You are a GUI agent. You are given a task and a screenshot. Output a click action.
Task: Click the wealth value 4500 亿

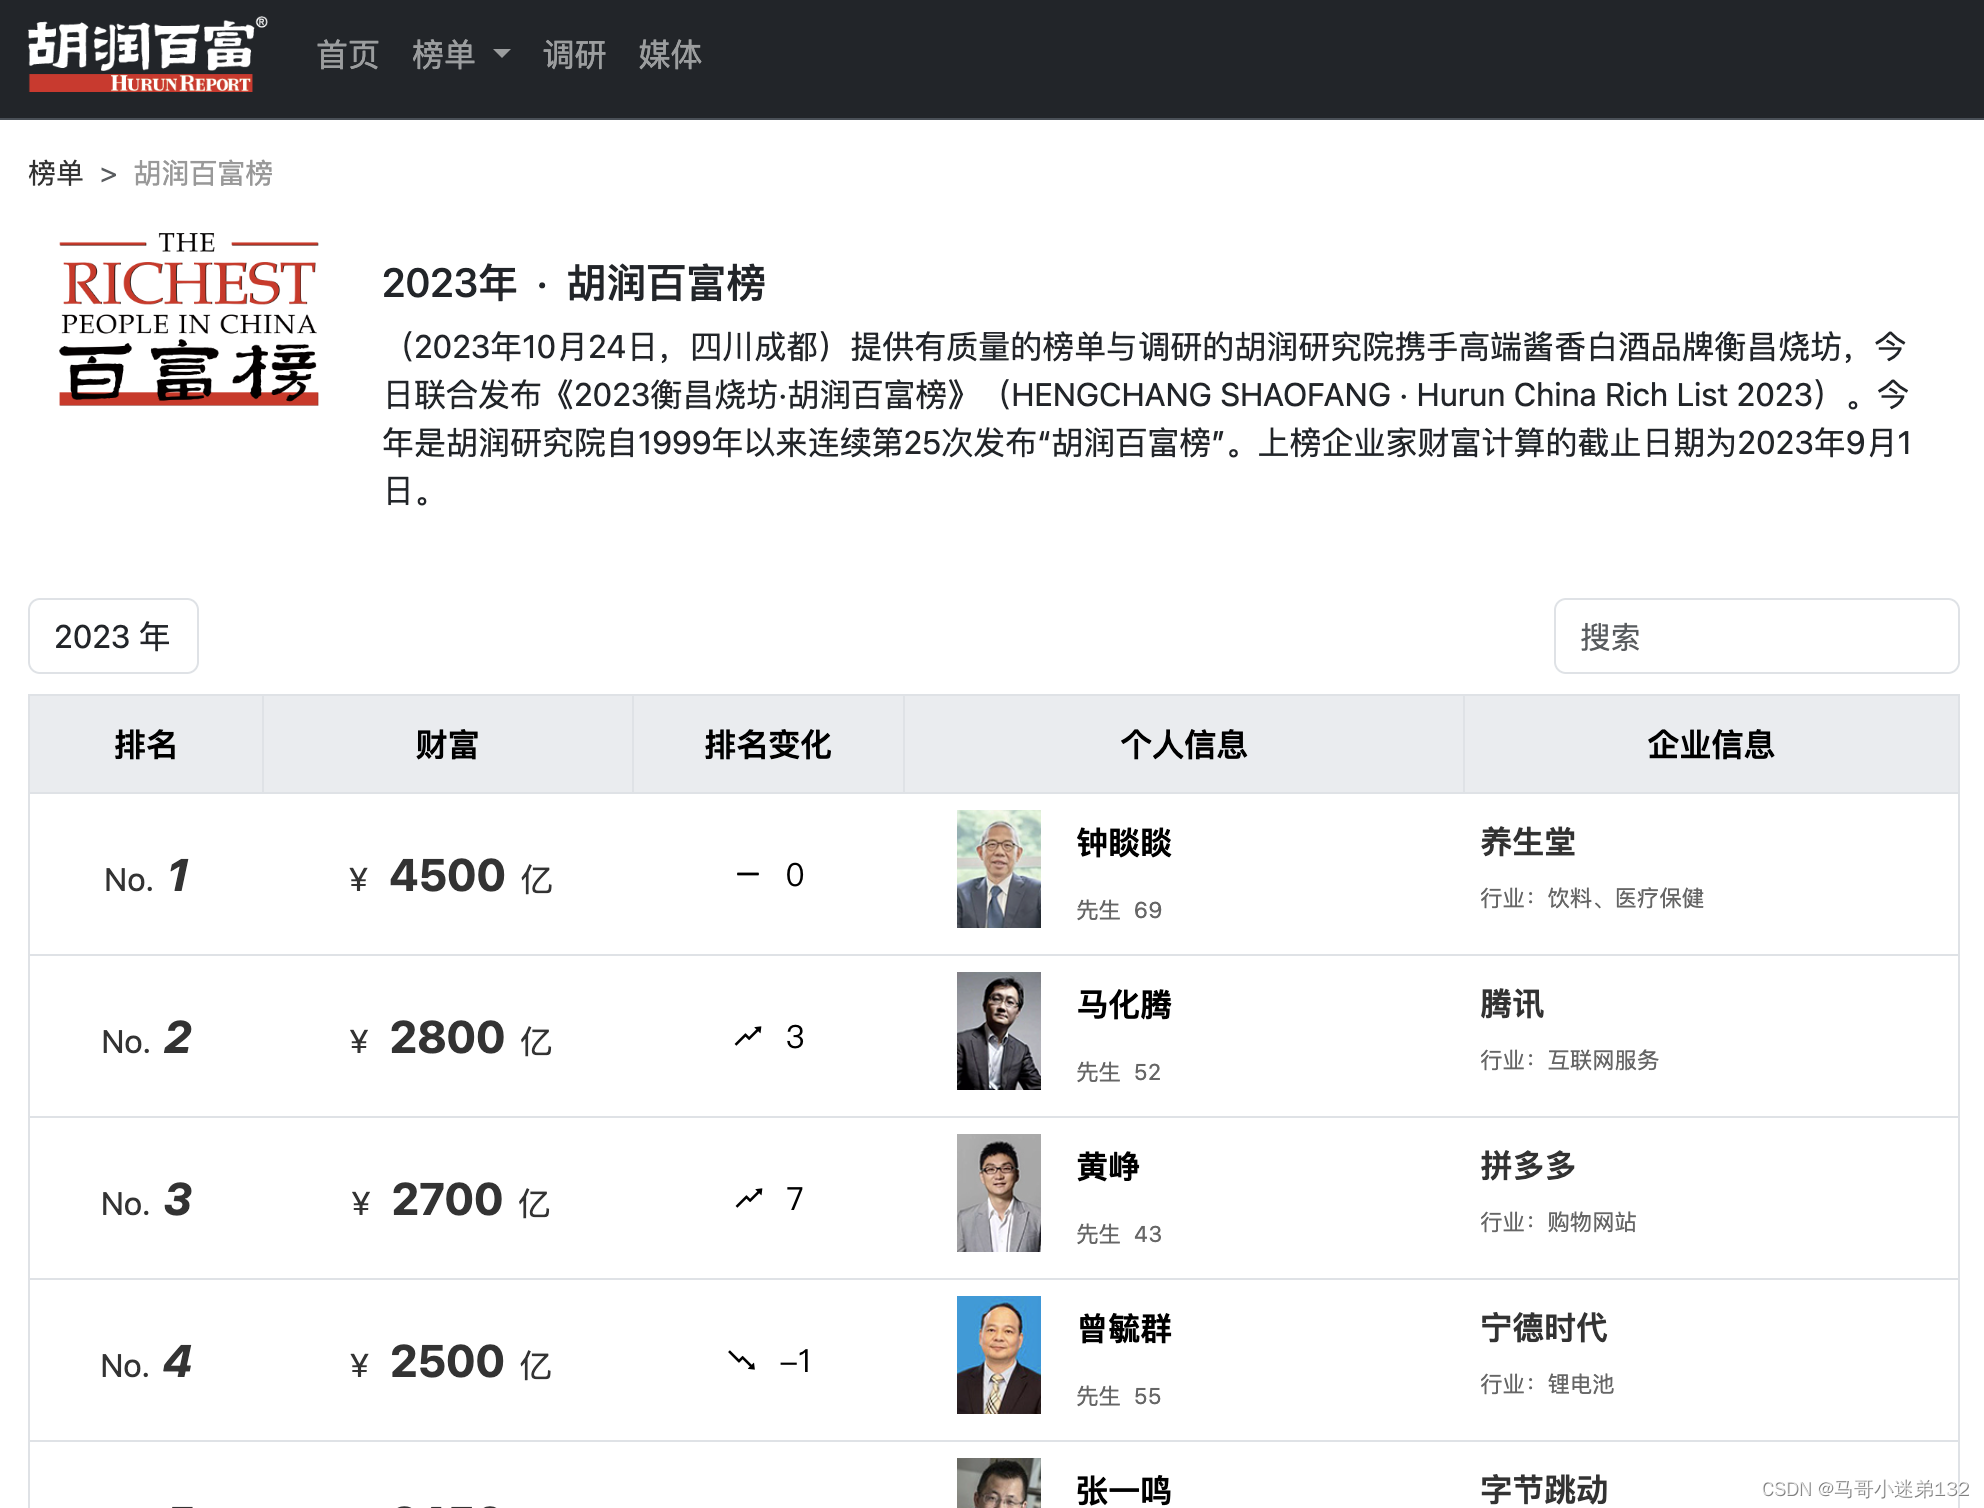click(x=451, y=877)
